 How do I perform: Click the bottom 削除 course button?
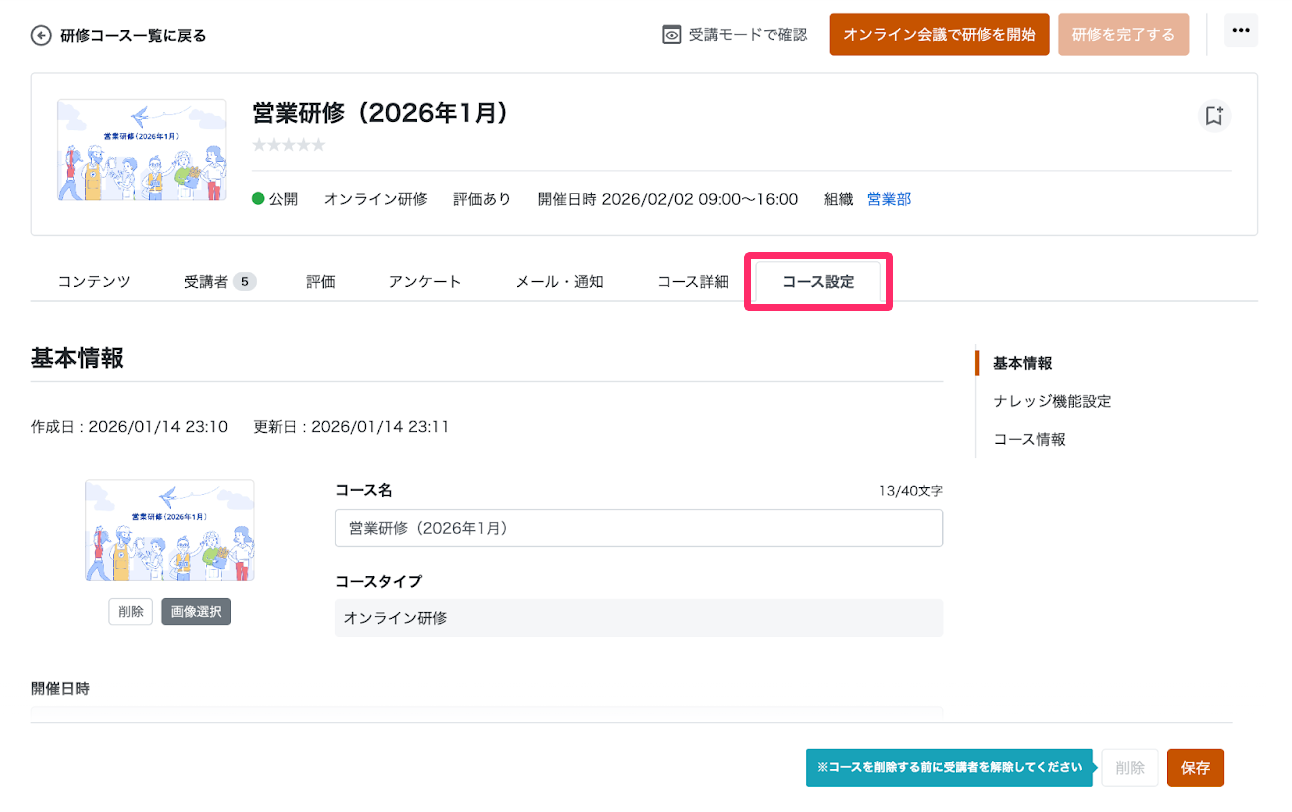point(1130,768)
